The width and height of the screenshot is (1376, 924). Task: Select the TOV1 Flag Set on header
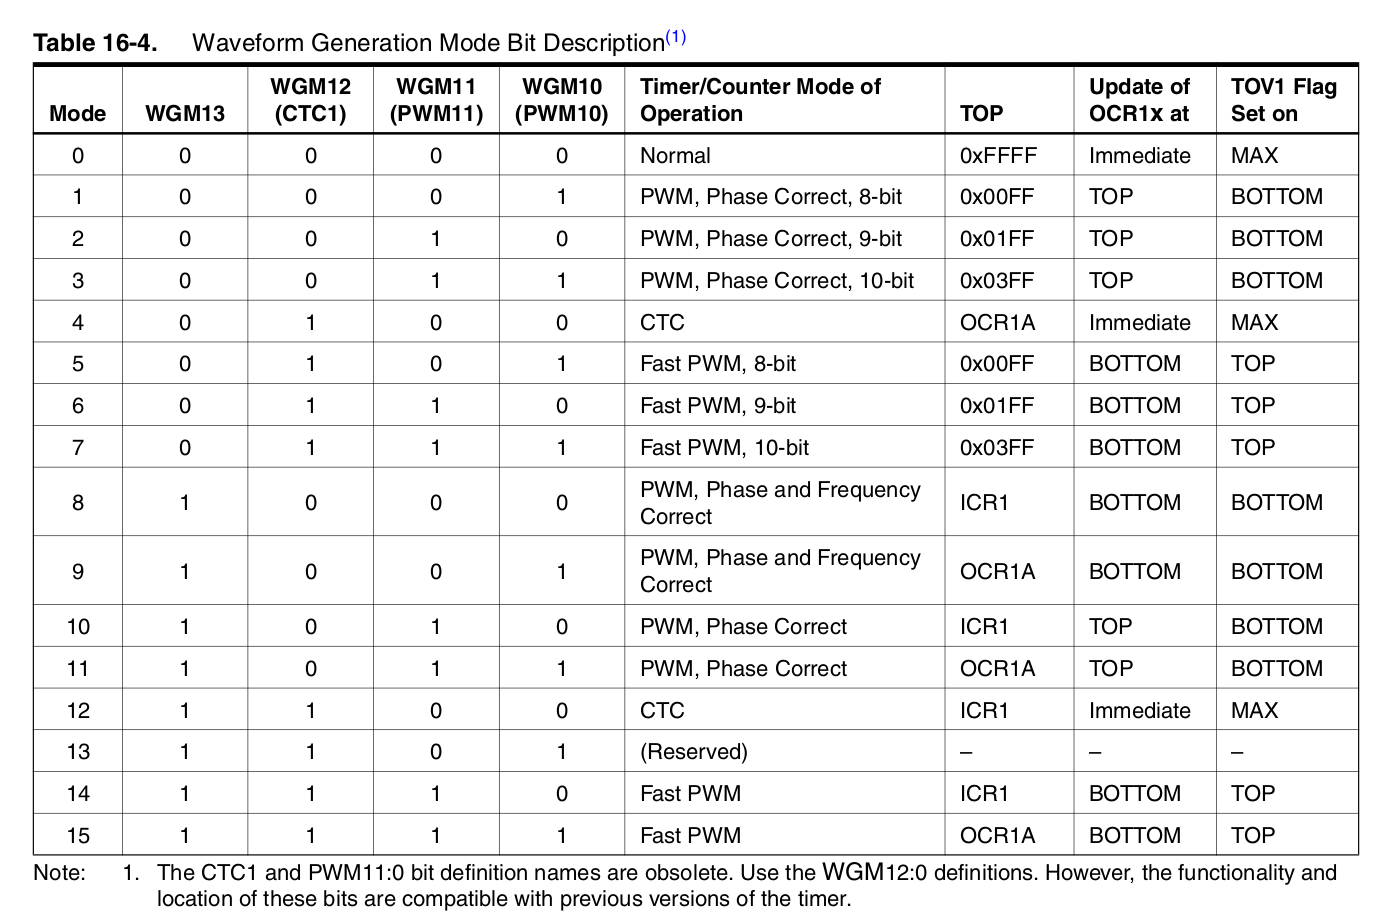(1283, 100)
